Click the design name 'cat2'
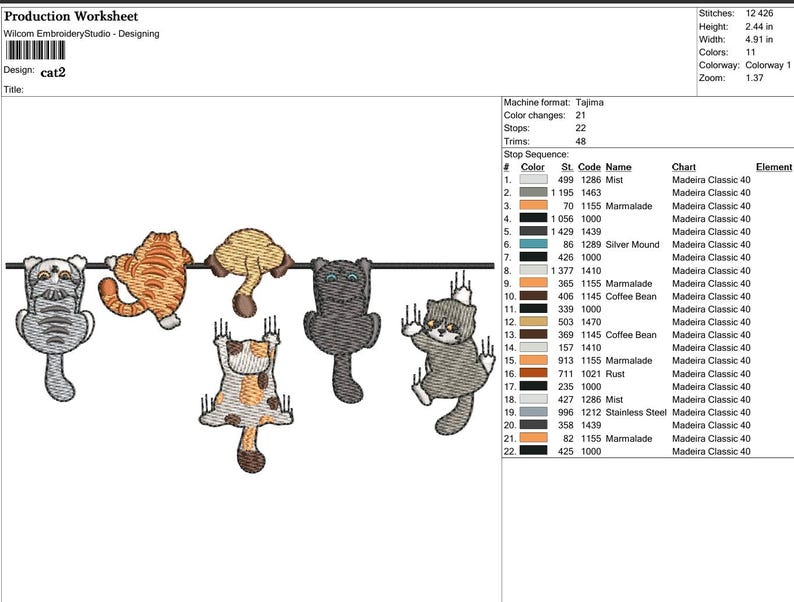Screen dimensions: 794x602 tap(53, 72)
